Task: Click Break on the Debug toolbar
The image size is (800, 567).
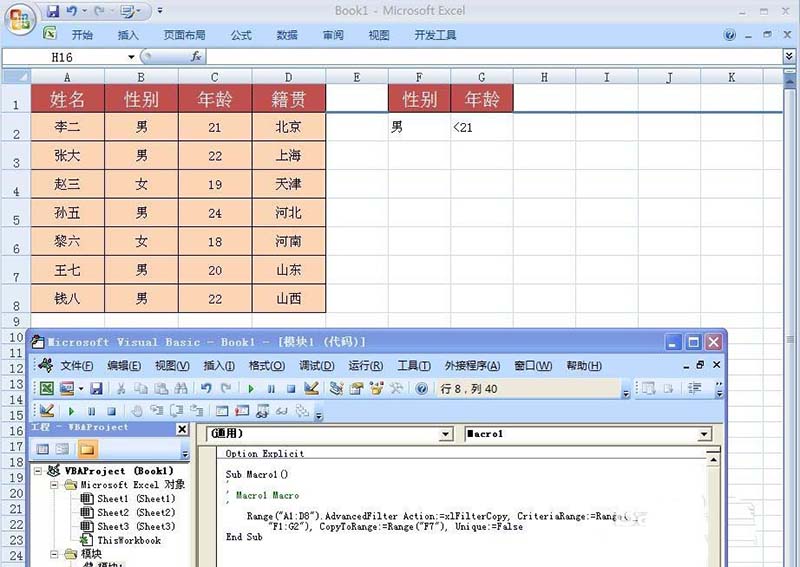Action: coord(91,411)
